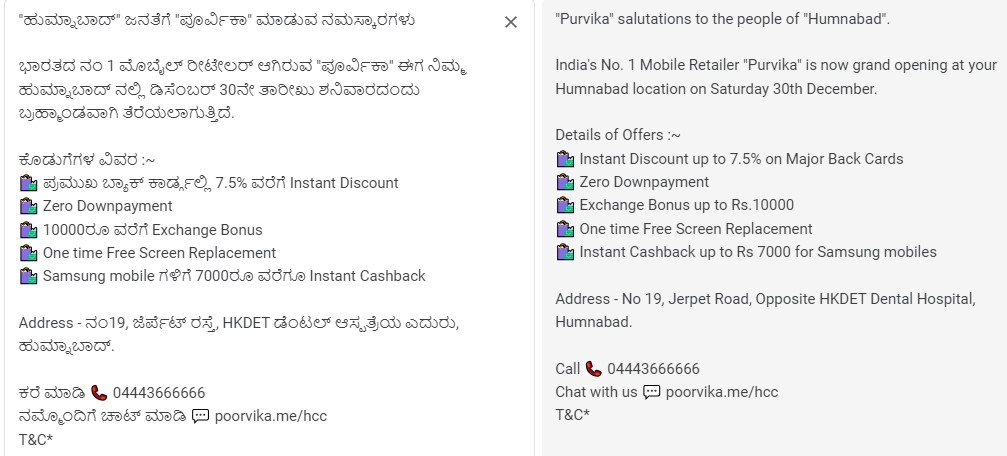The width and height of the screenshot is (1007, 456).
Task: Click the shopping bag icon beside Kannada 'Zero Downpayment'
Action: coord(28,206)
